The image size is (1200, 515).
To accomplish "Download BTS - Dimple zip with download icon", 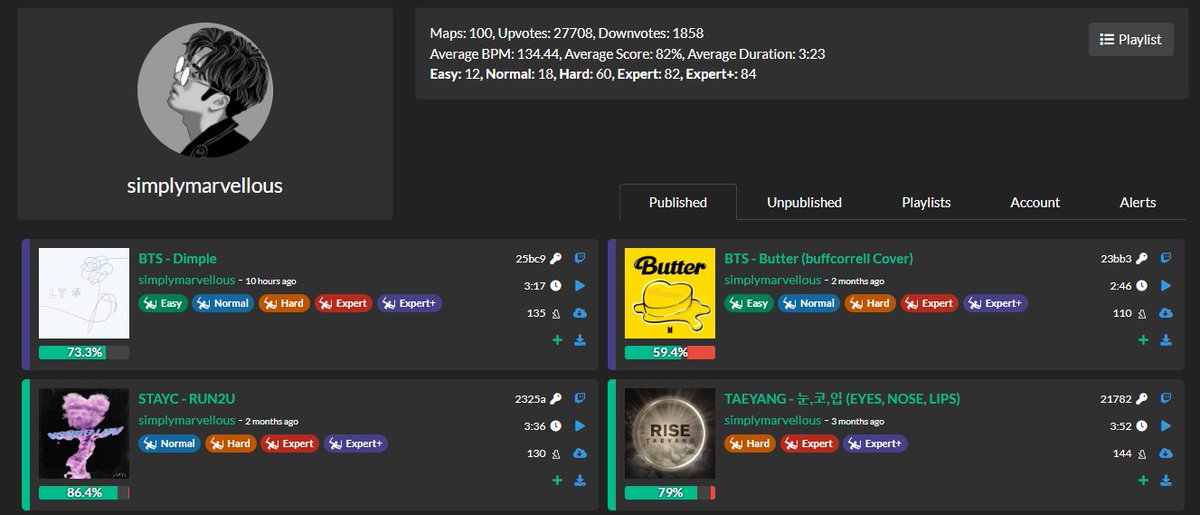I will (x=581, y=340).
